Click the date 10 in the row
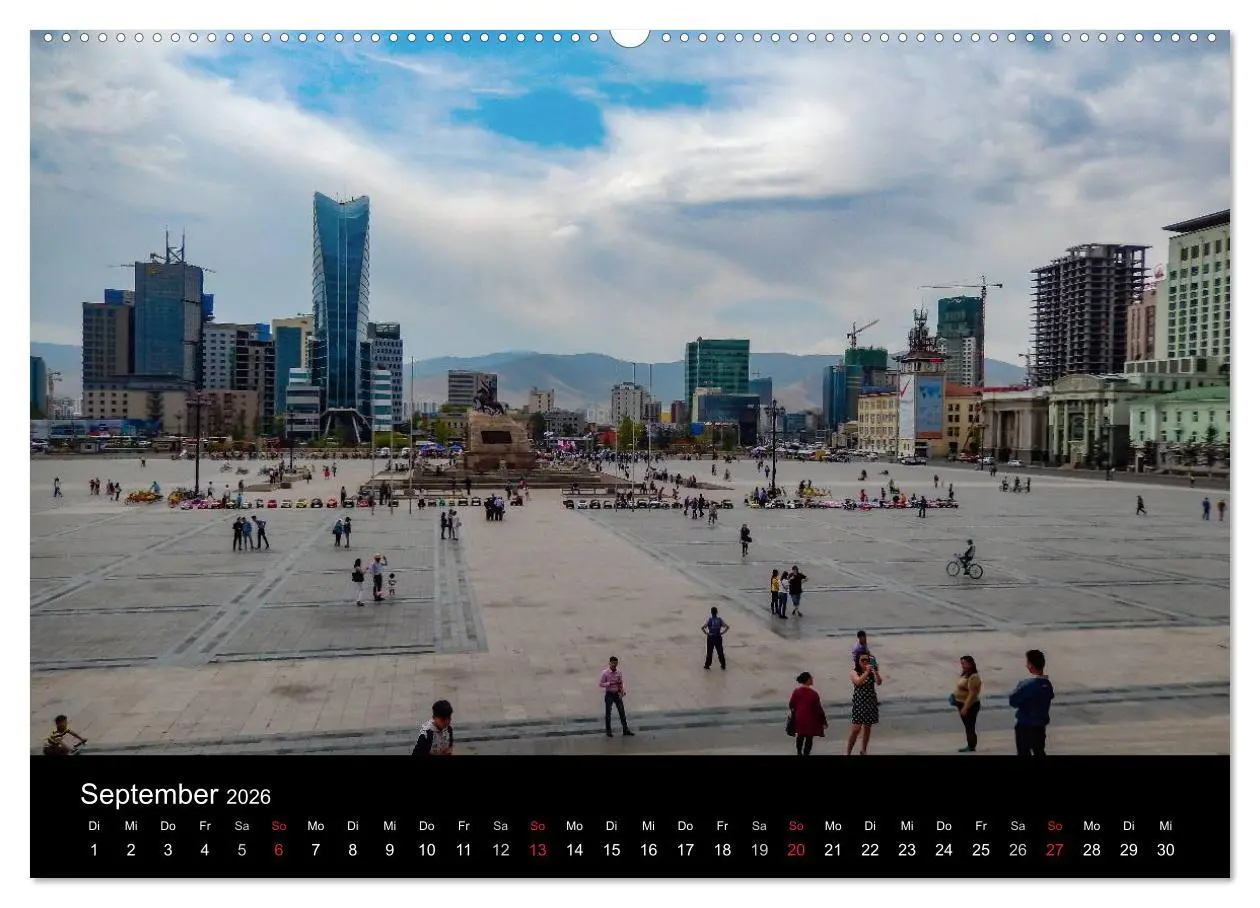1260x908 pixels. [426, 850]
